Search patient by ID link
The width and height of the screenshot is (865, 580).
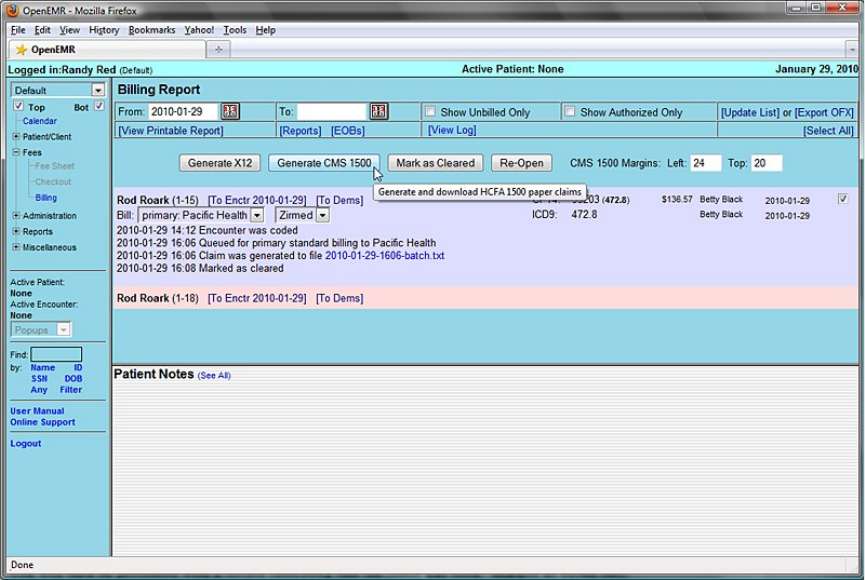coord(78,368)
